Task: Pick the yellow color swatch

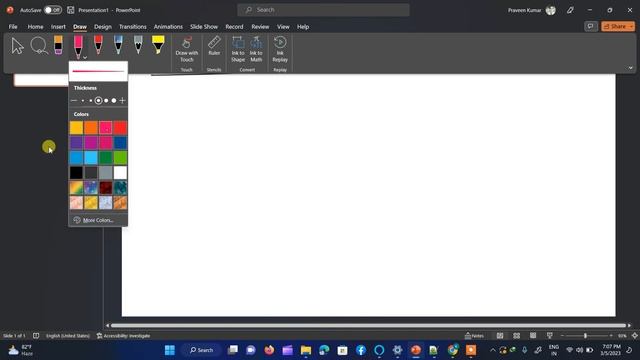Action: pos(76,128)
